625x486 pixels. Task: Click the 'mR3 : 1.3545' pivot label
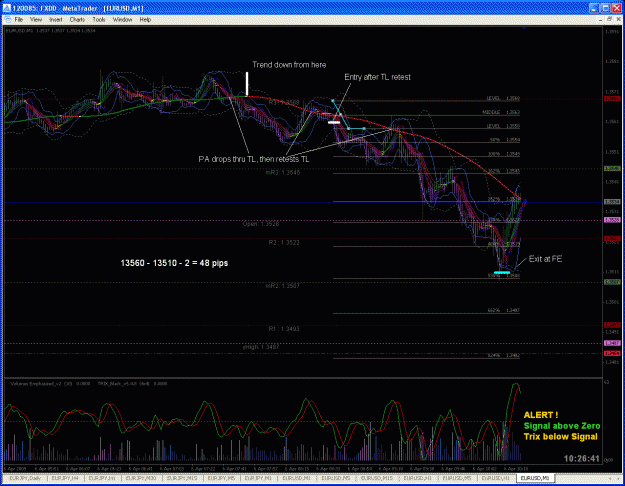(283, 173)
